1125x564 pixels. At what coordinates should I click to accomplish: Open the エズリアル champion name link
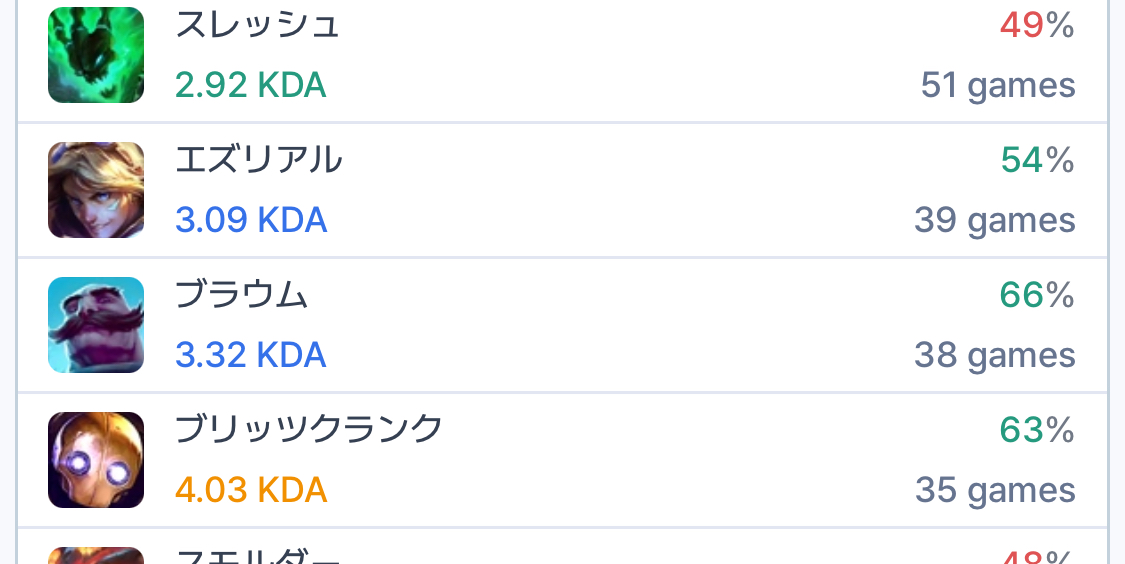click(x=259, y=160)
